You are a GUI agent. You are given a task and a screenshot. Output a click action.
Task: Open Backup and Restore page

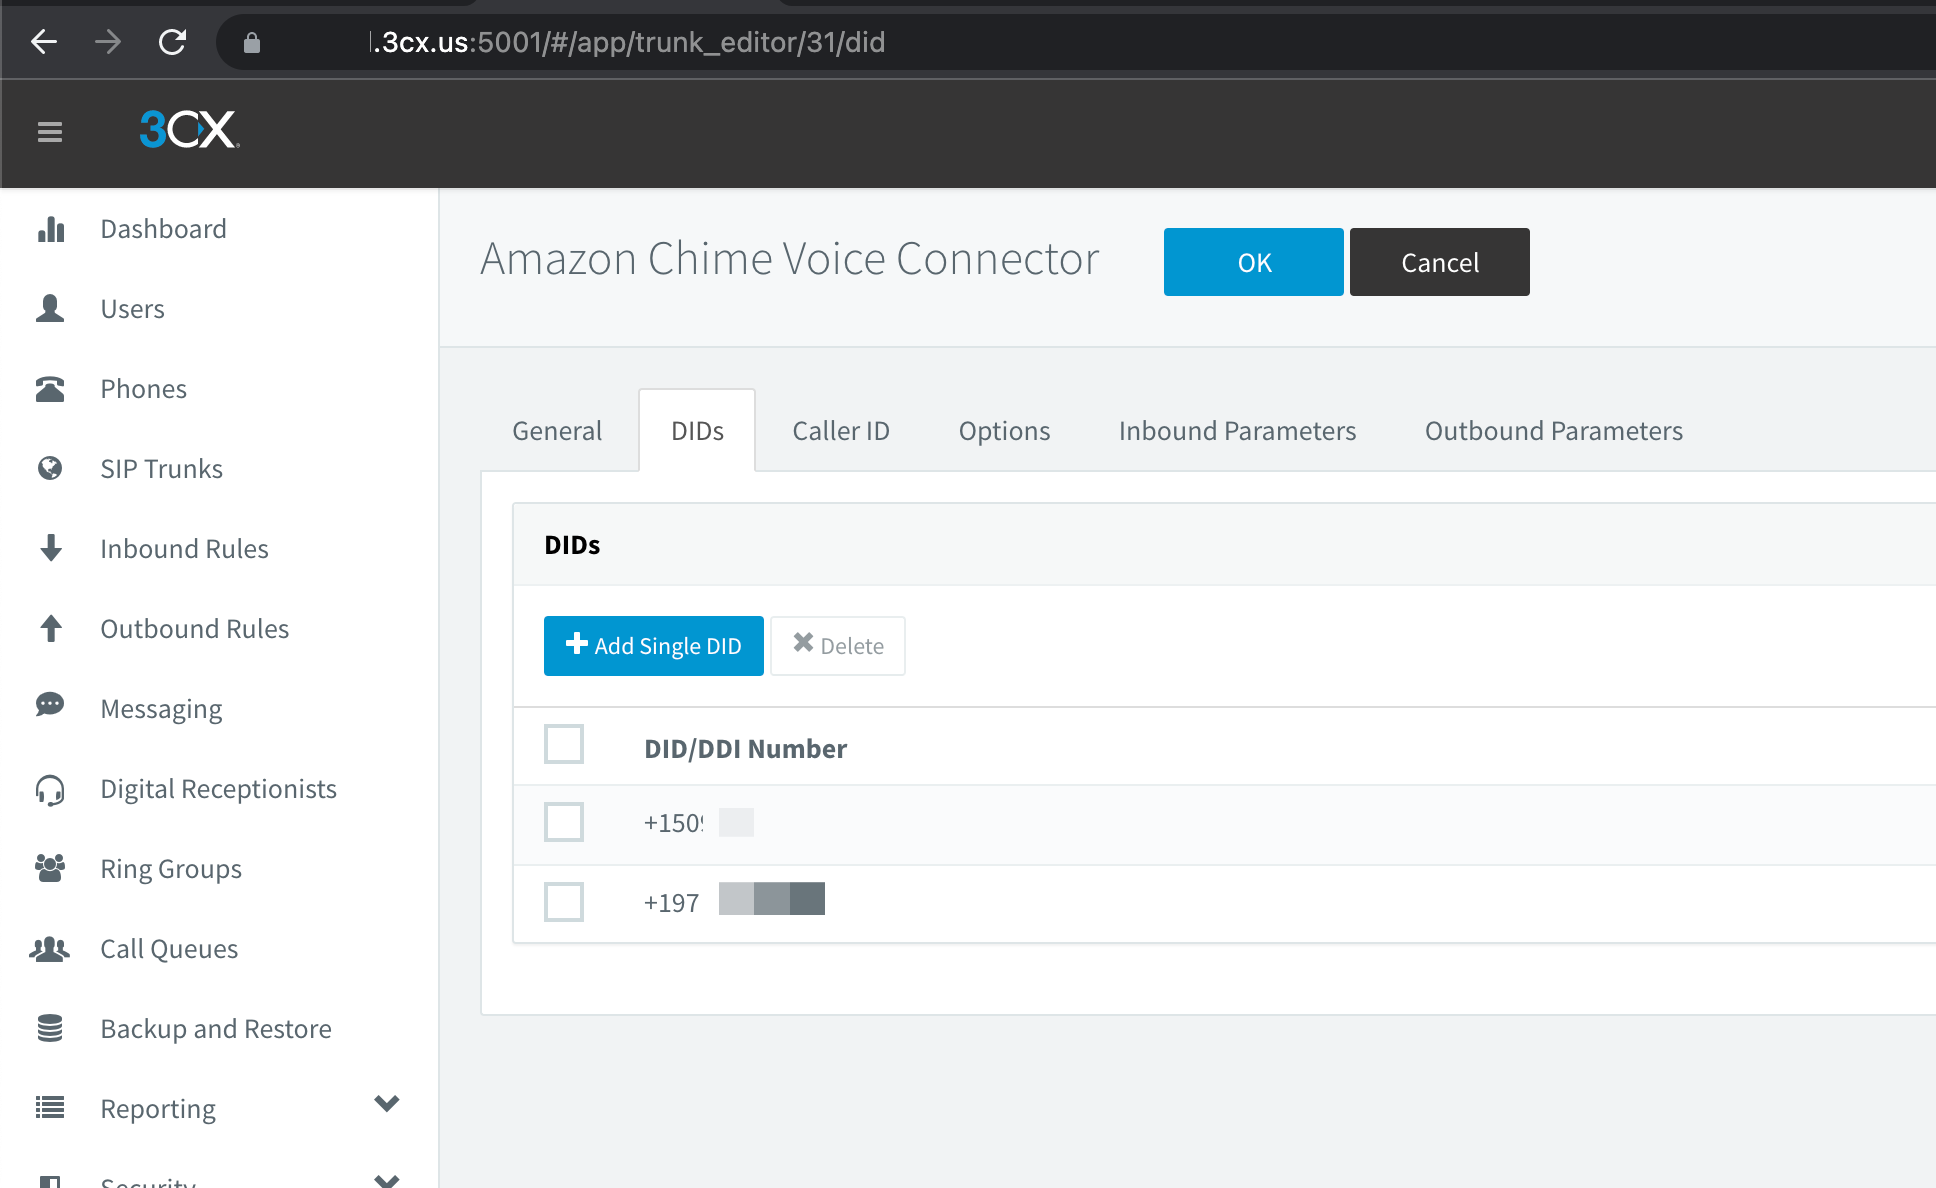216,1029
